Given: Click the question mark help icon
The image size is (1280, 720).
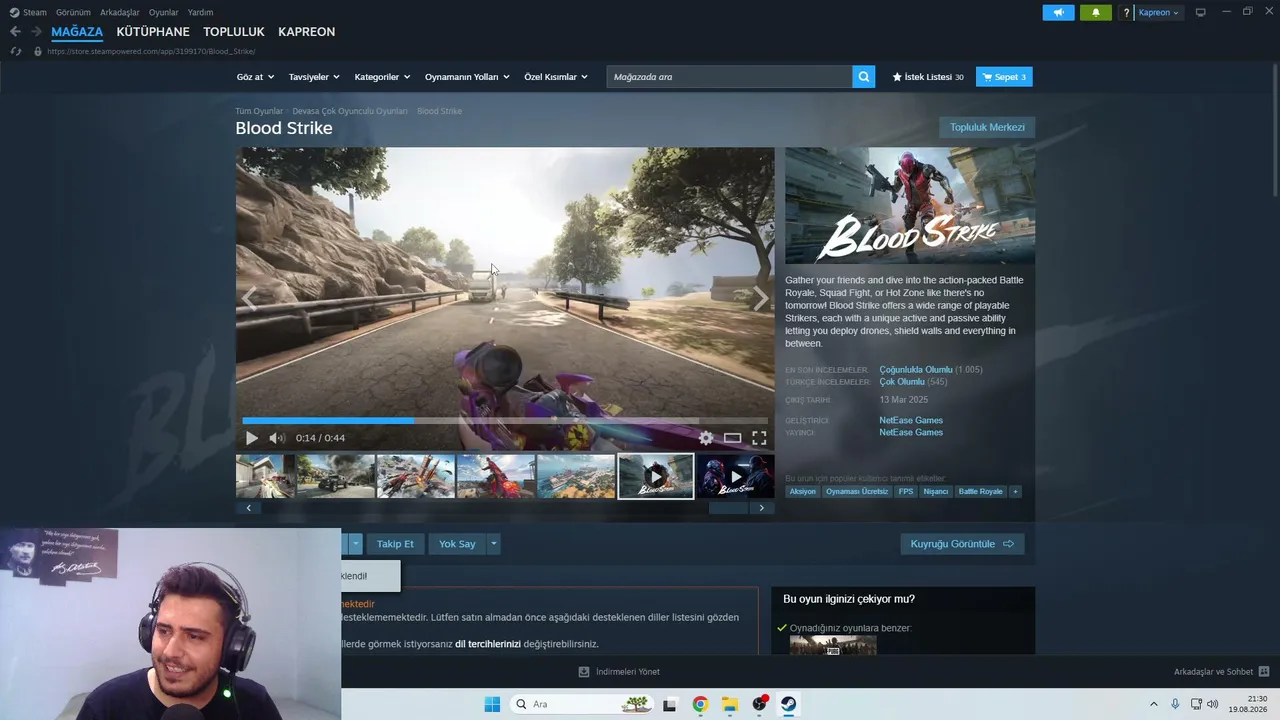Looking at the screenshot, I should click(x=1127, y=13).
